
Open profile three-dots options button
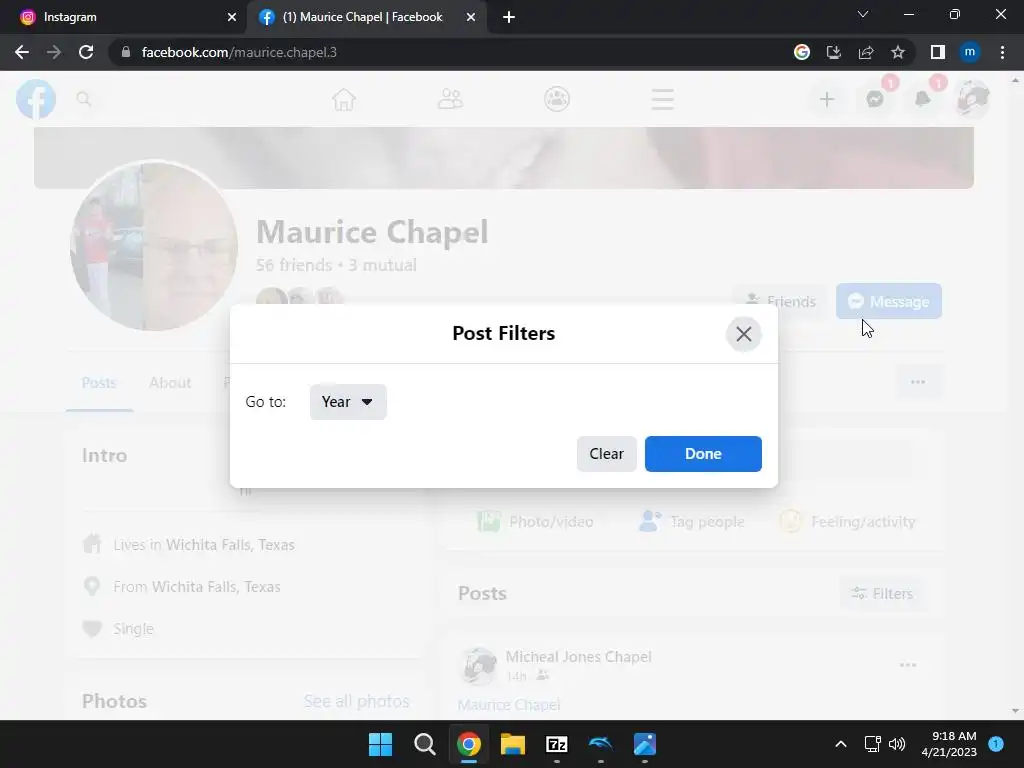click(x=918, y=382)
